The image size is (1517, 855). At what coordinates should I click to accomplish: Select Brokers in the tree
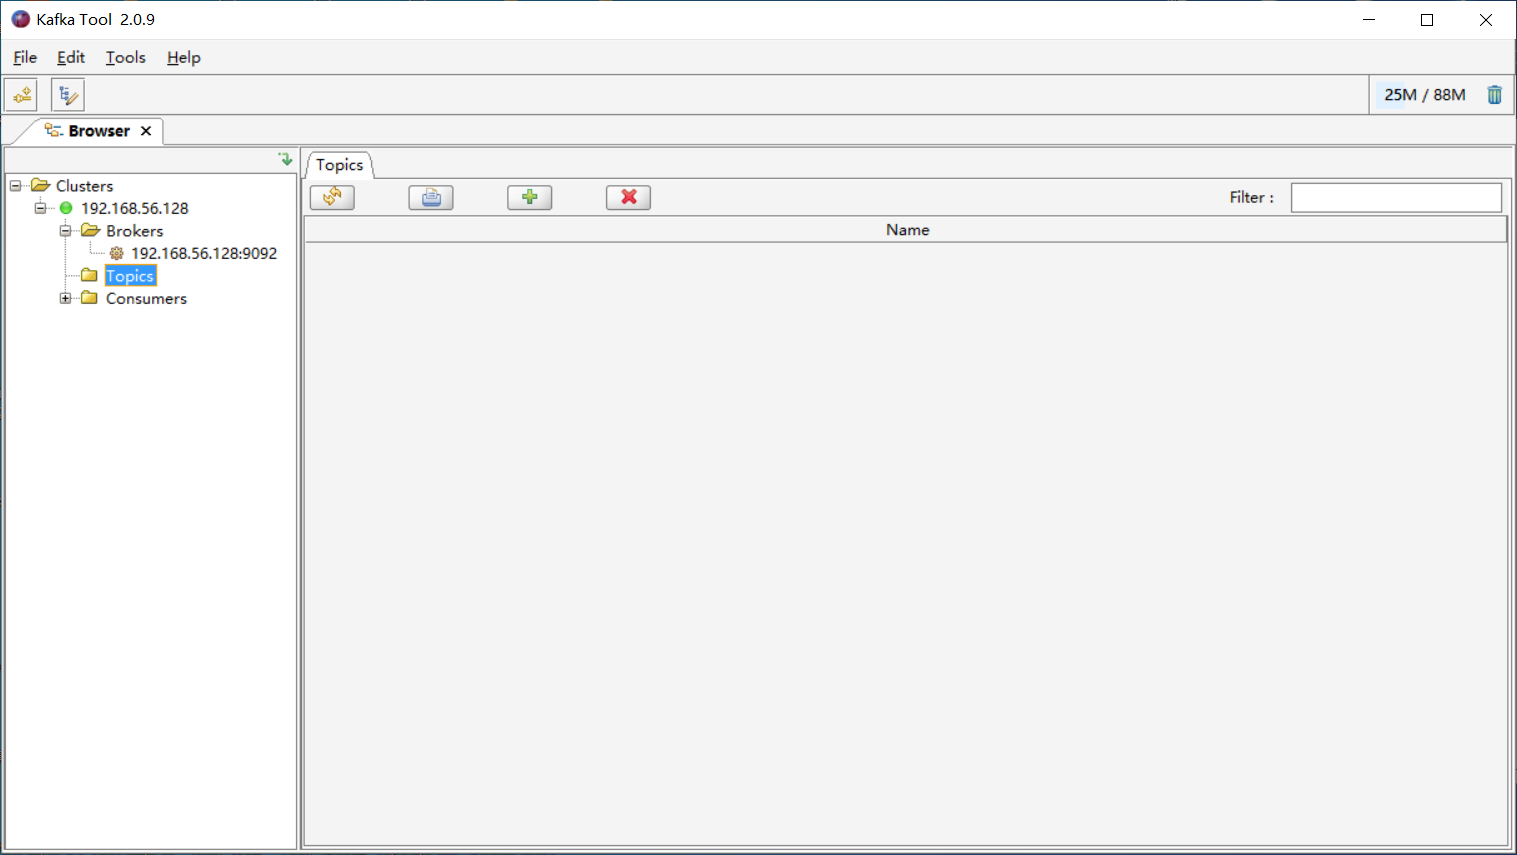[134, 231]
